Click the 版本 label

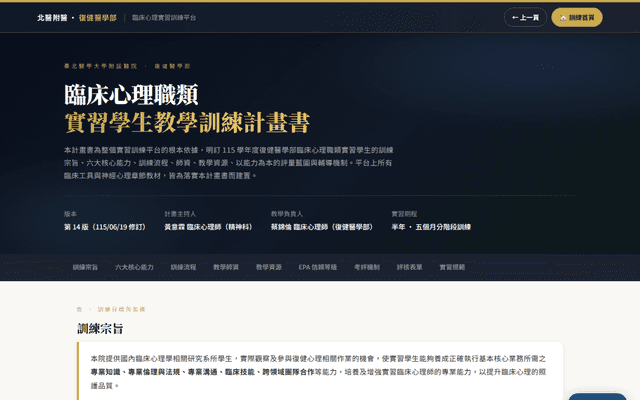click(70, 214)
